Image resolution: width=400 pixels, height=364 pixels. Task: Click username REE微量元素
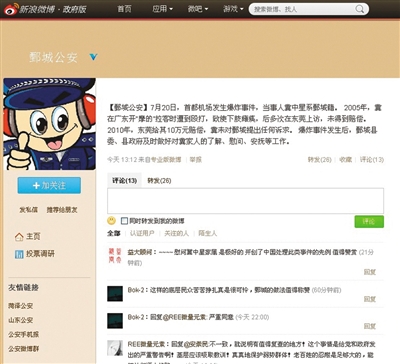point(146,344)
